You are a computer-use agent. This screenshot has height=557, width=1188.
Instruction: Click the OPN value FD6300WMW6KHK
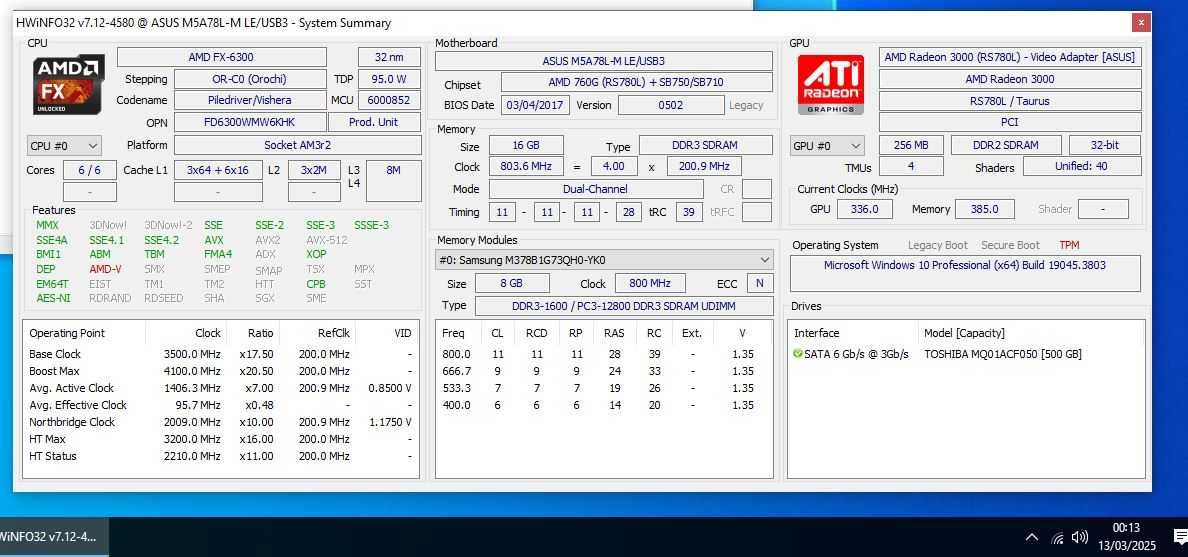click(x=249, y=122)
